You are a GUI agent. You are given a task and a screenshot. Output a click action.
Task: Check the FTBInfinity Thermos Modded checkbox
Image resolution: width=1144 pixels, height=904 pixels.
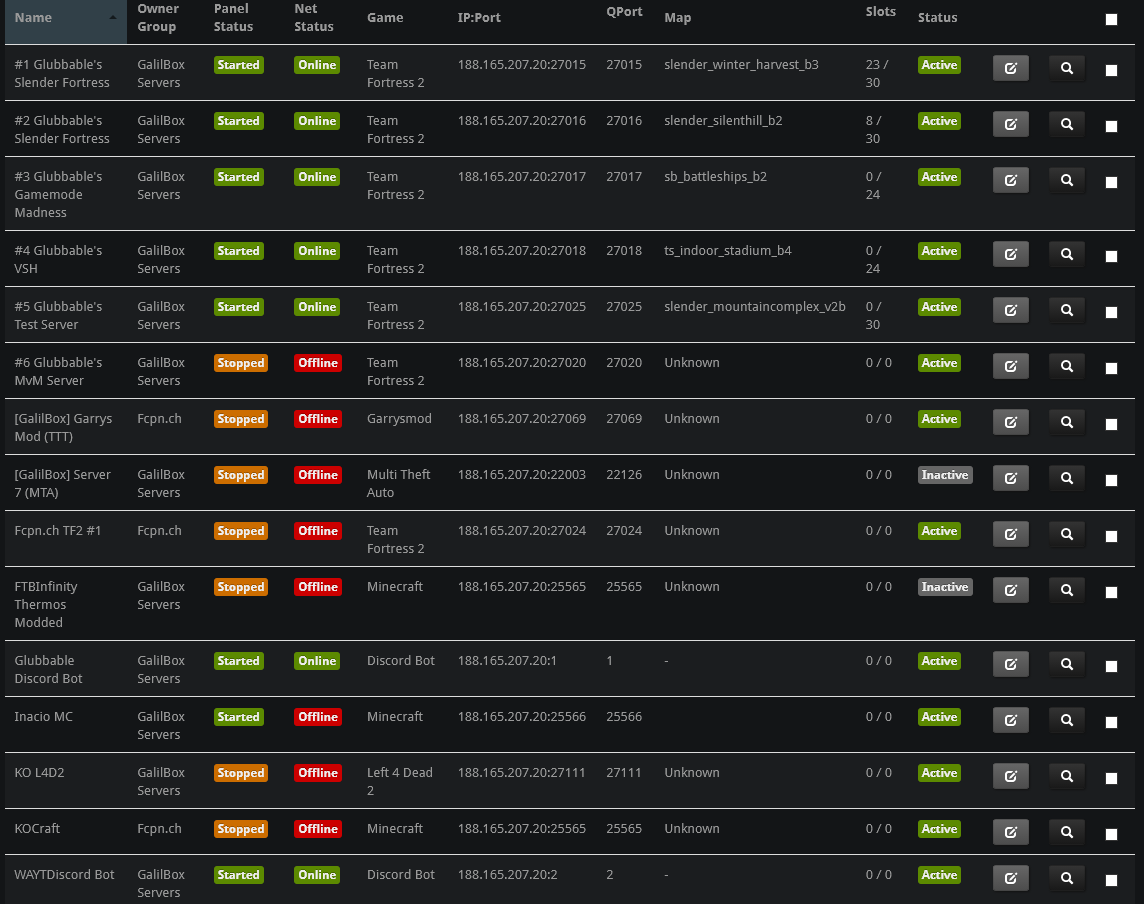pos(1111,592)
